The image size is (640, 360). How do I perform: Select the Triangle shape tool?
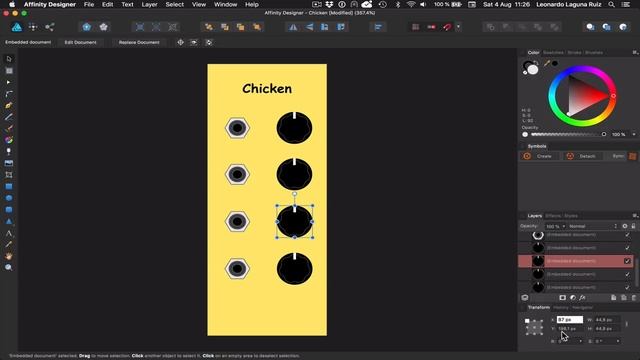9,221
